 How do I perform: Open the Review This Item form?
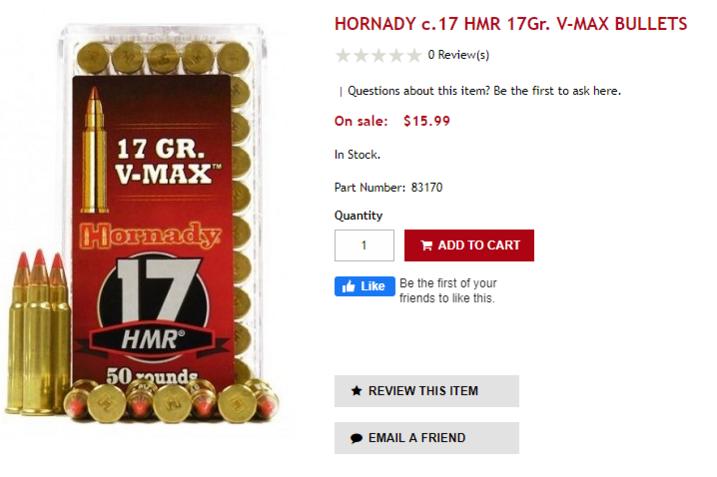click(427, 391)
